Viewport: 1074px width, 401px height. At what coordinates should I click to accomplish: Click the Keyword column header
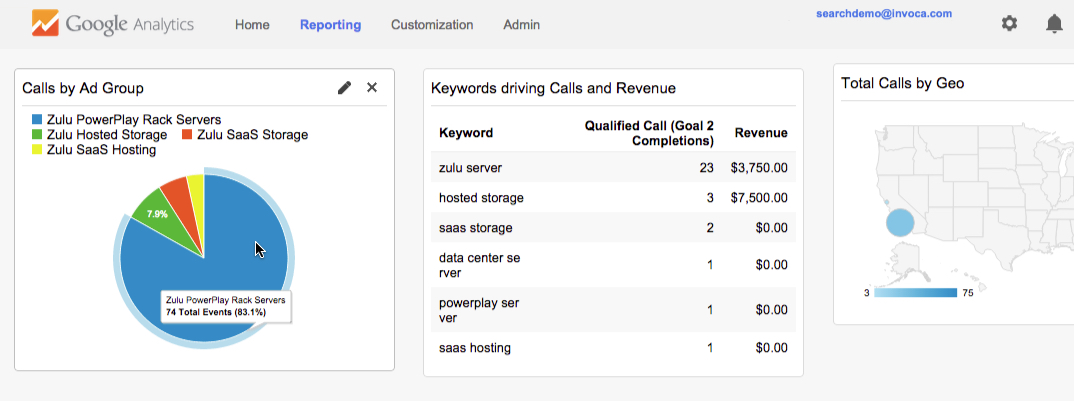[466, 133]
